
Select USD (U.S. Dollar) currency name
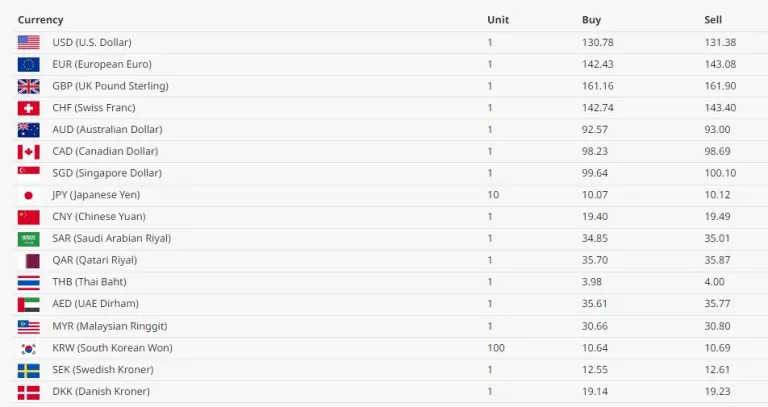[92, 42]
